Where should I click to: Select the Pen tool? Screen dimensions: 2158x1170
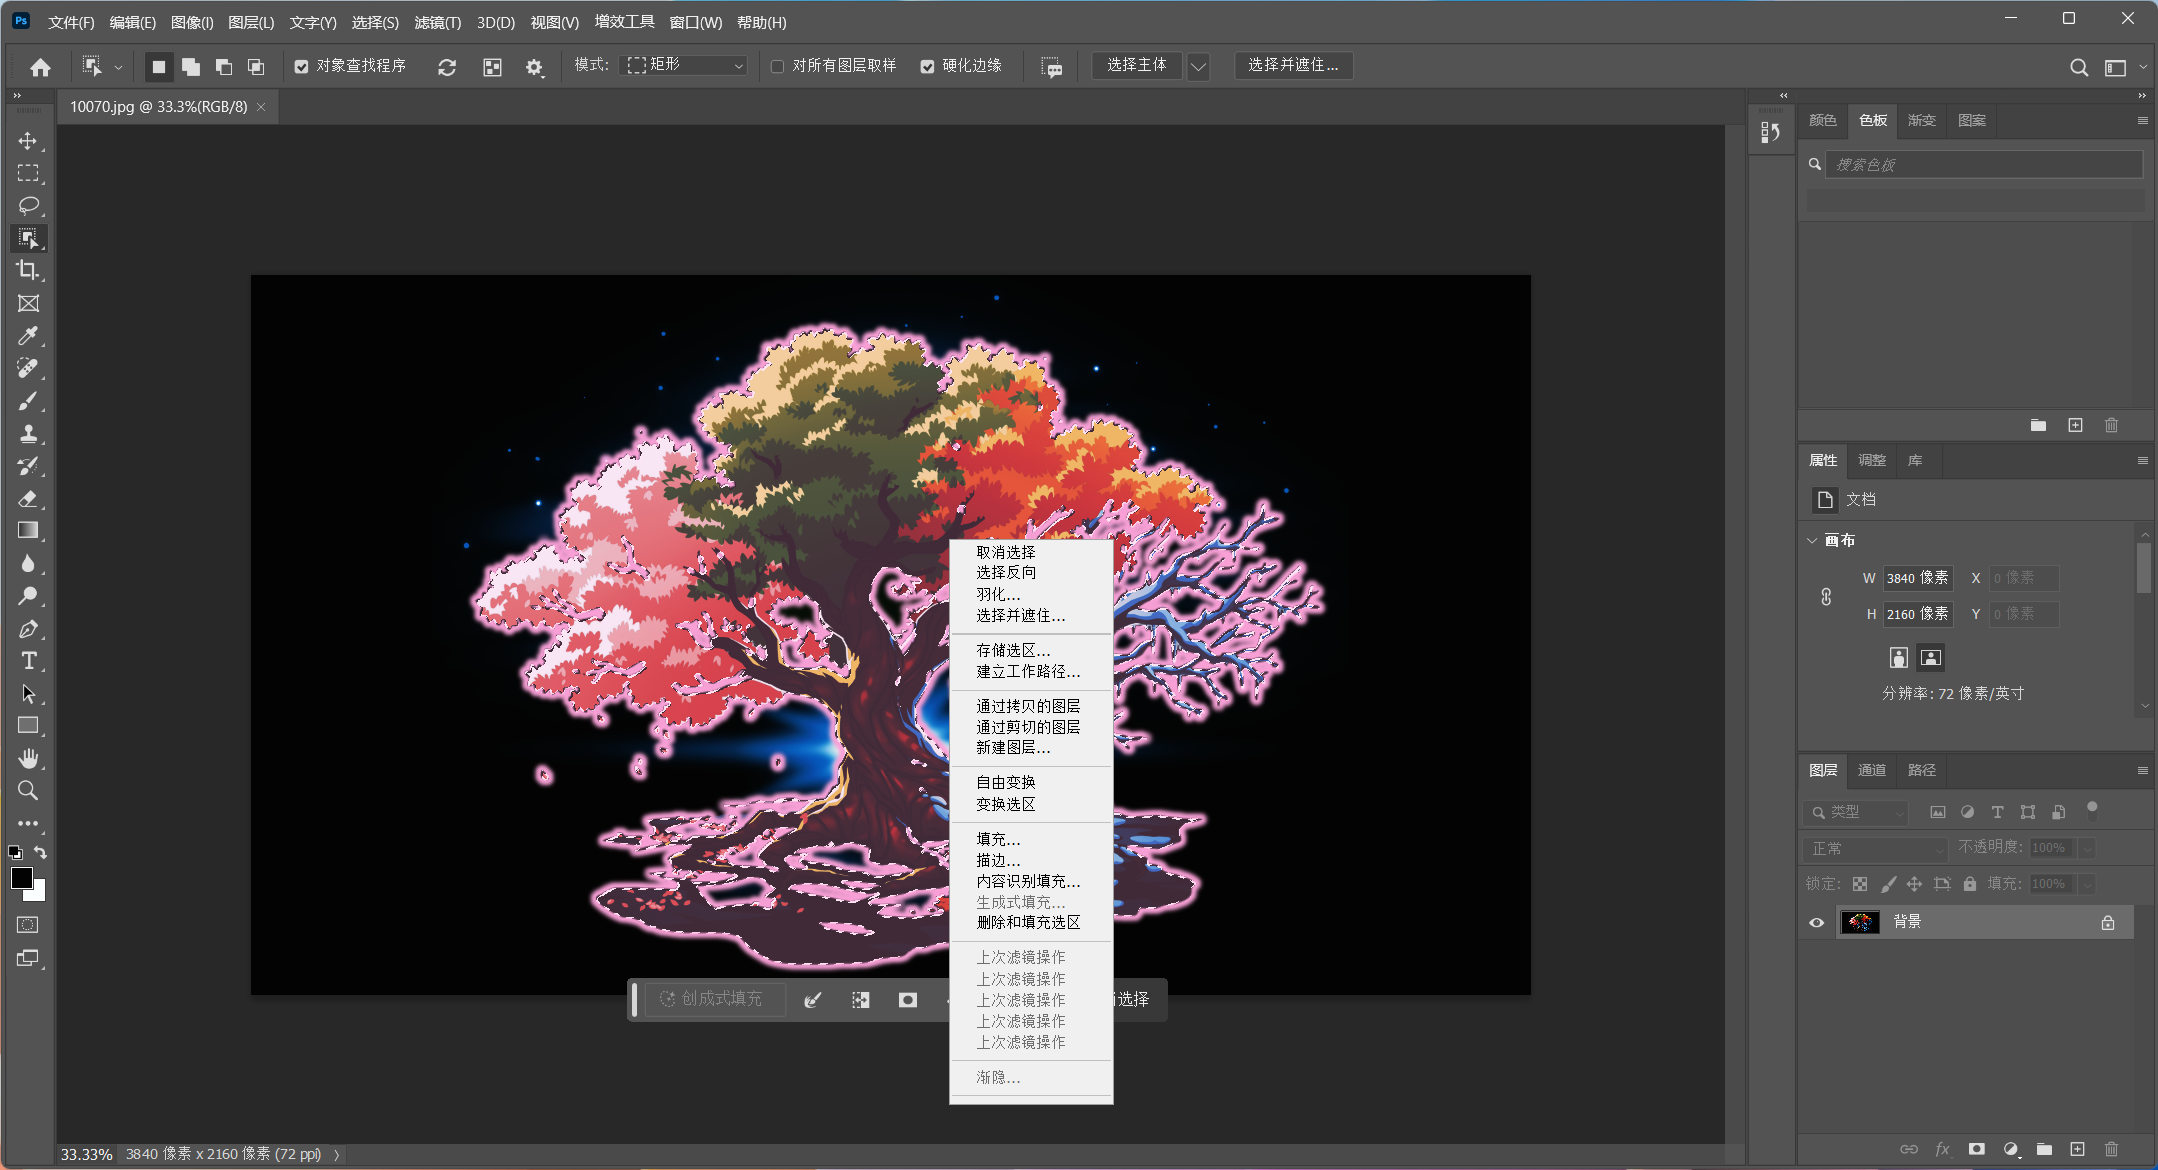tap(28, 629)
